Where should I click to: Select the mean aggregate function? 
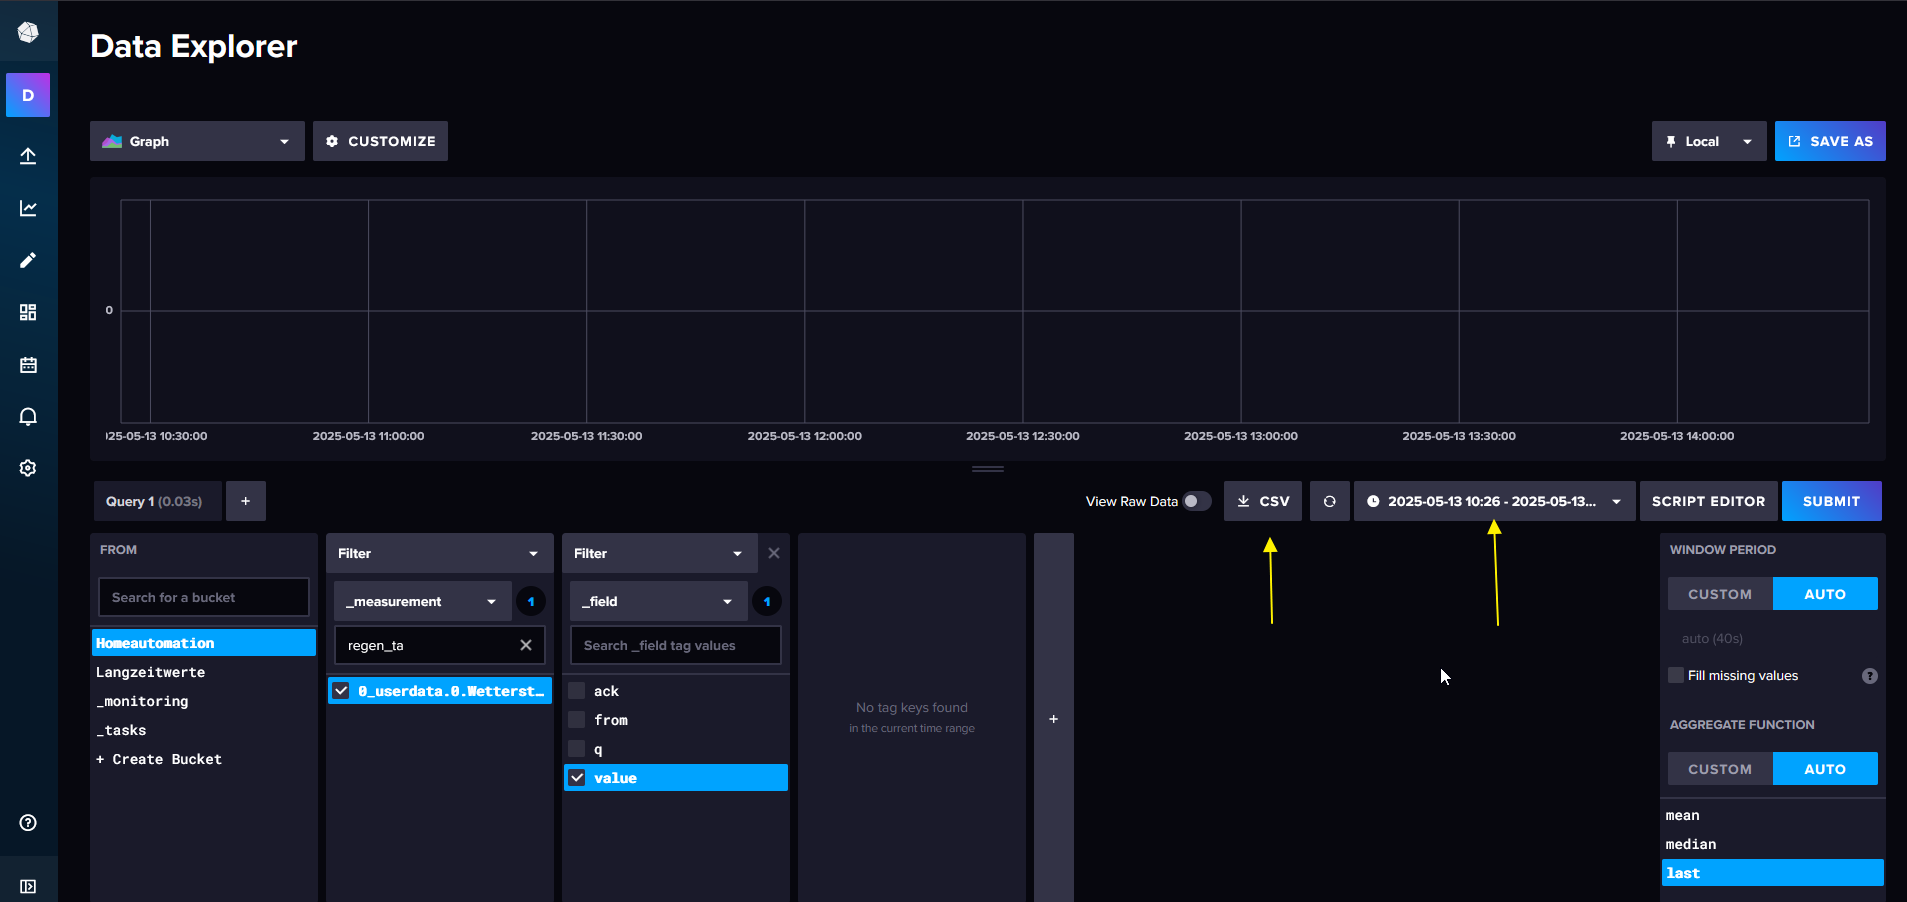(x=1773, y=815)
